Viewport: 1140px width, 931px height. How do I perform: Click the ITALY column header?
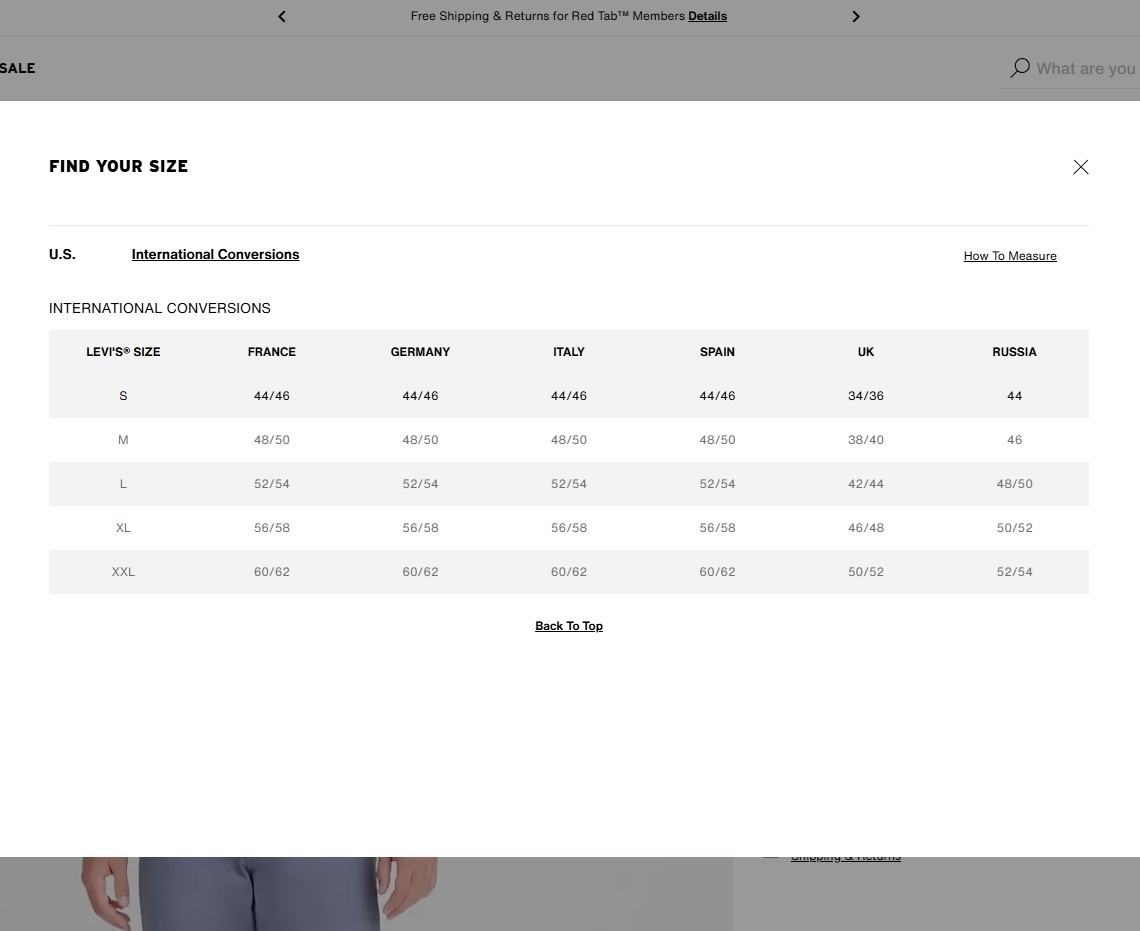(569, 352)
